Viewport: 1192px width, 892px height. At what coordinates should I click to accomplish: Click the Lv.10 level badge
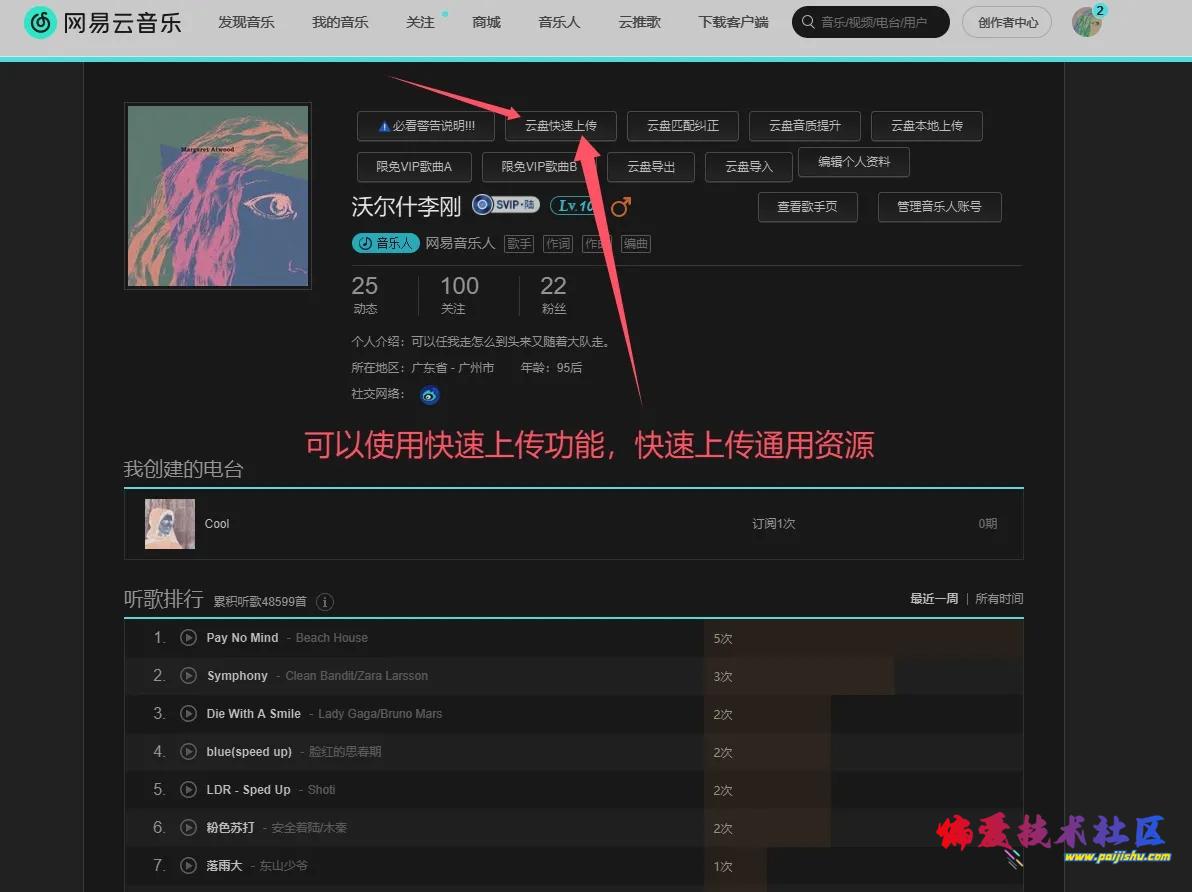pyautogui.click(x=572, y=205)
